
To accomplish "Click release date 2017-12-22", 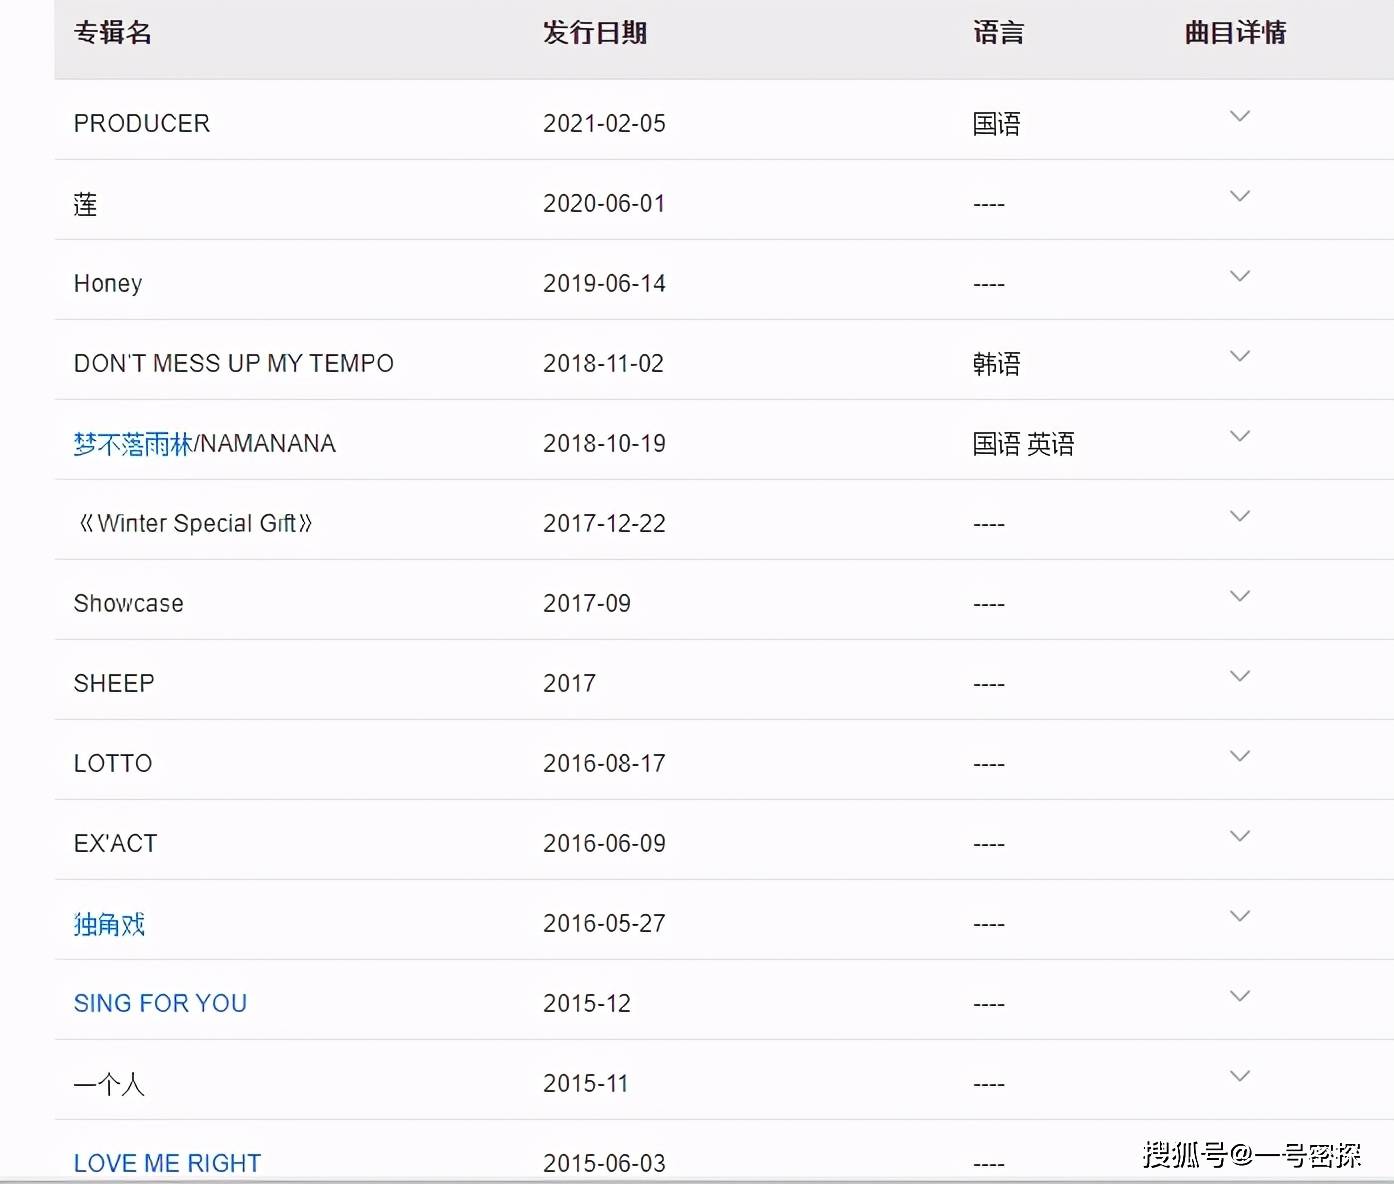I will click(604, 523).
